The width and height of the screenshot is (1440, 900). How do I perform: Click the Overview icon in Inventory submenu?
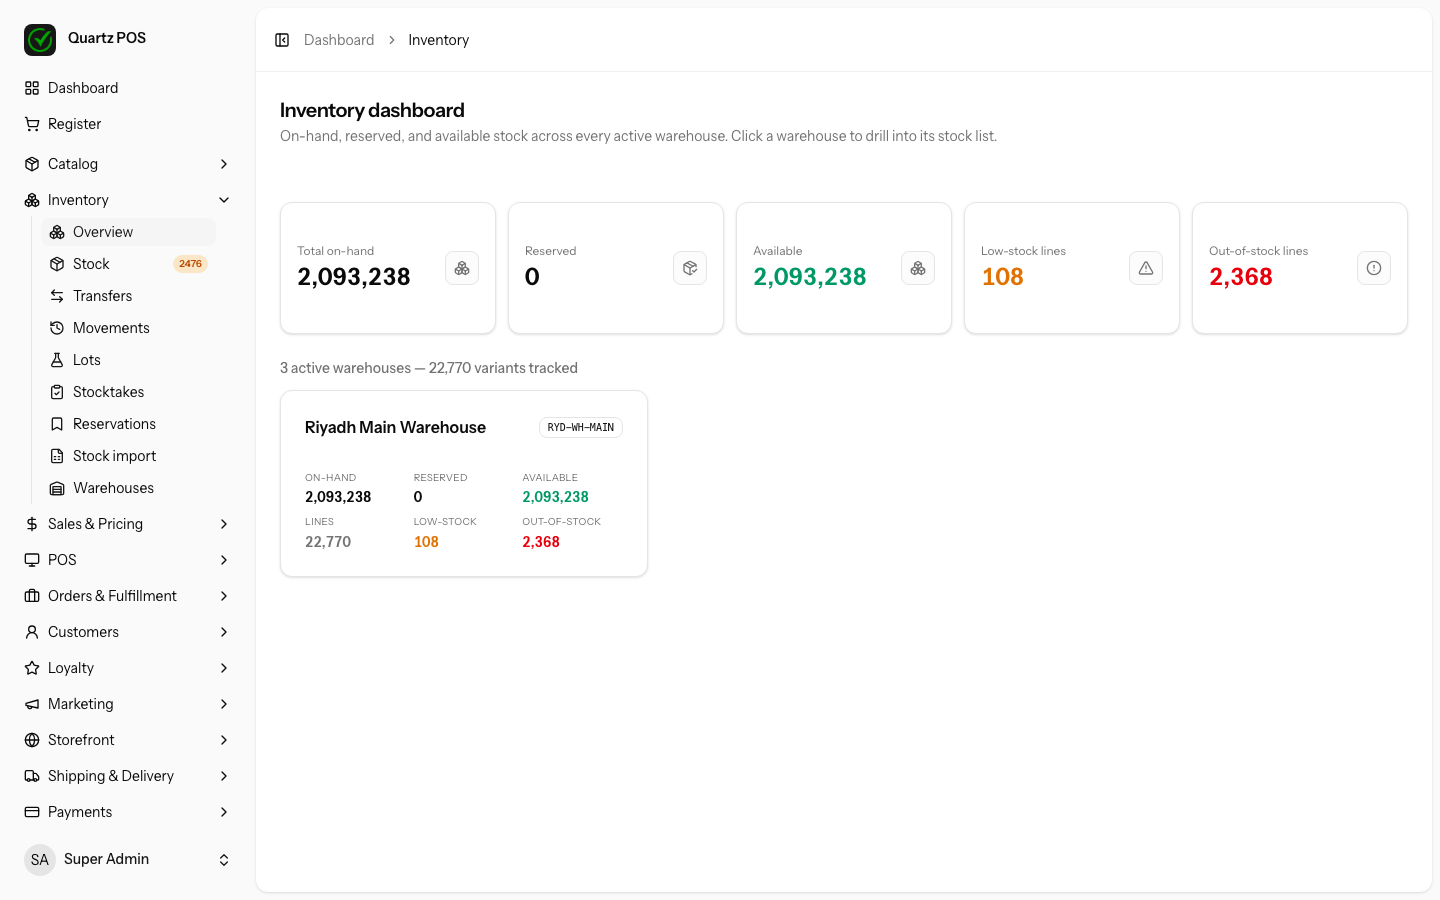pos(57,232)
